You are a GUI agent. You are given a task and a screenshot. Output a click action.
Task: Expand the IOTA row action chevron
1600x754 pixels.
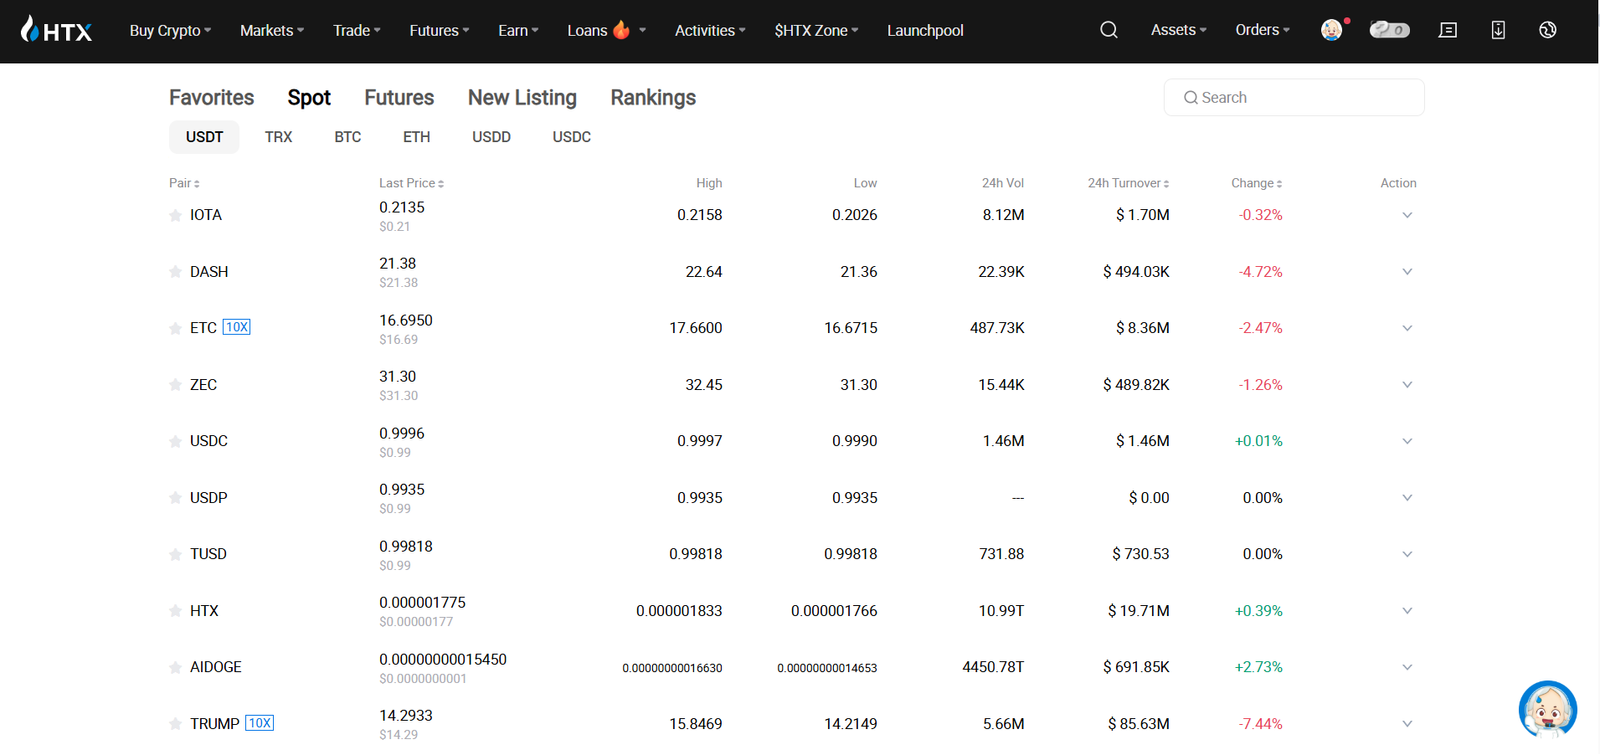point(1407,215)
